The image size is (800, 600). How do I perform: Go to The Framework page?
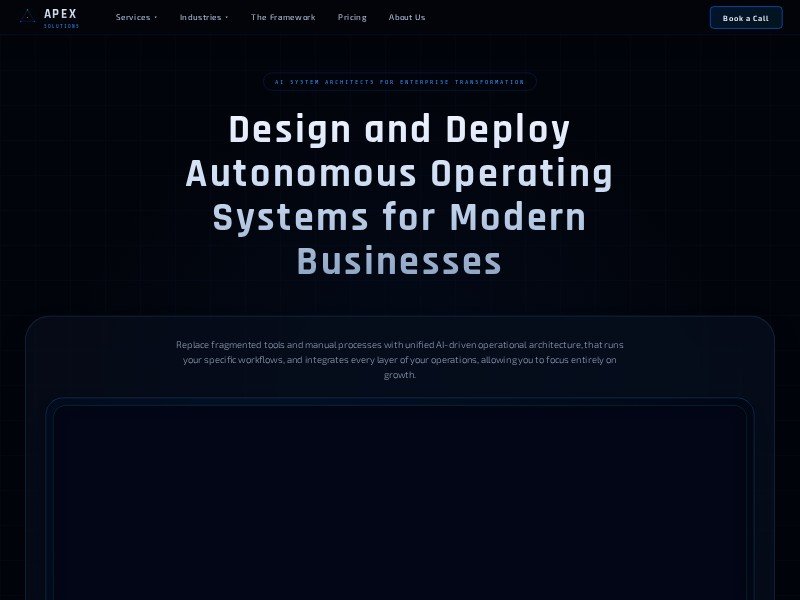(282, 17)
